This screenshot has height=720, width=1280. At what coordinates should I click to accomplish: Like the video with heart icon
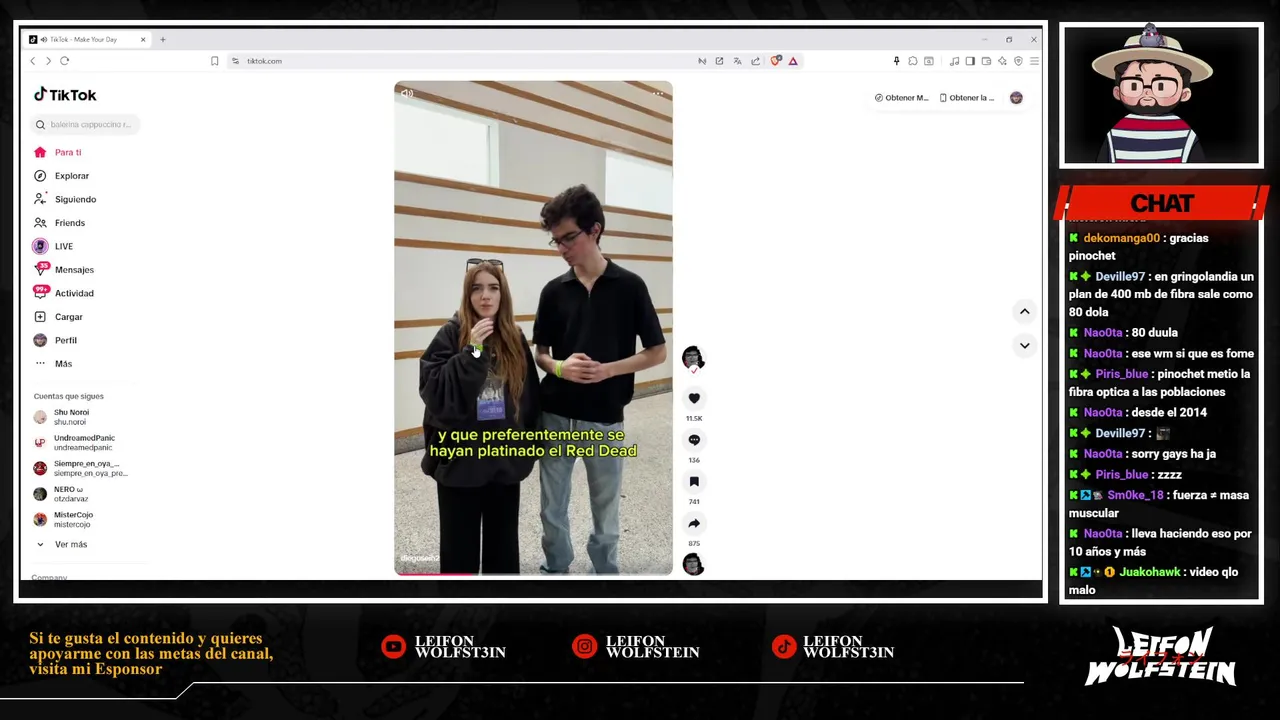(x=694, y=398)
